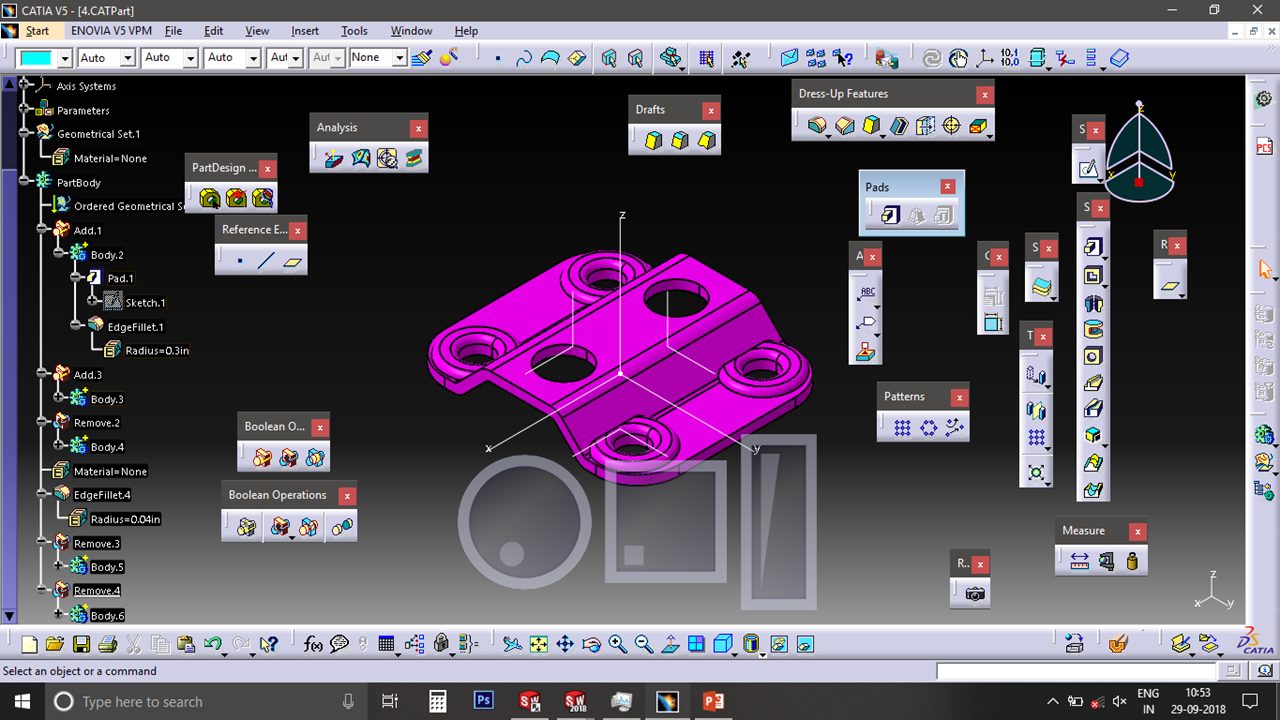Close the Analysis toolbar
This screenshot has height=720, width=1280.
point(418,128)
